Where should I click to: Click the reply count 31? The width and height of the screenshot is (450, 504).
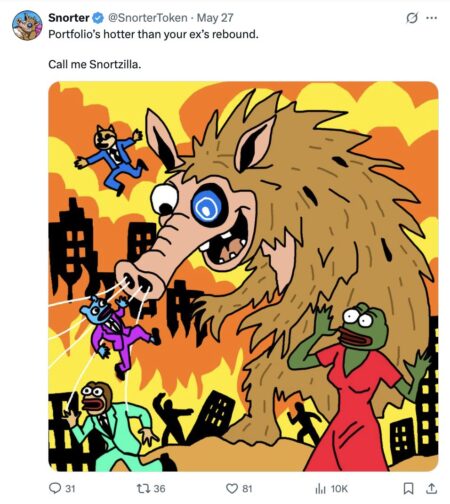click(70, 489)
